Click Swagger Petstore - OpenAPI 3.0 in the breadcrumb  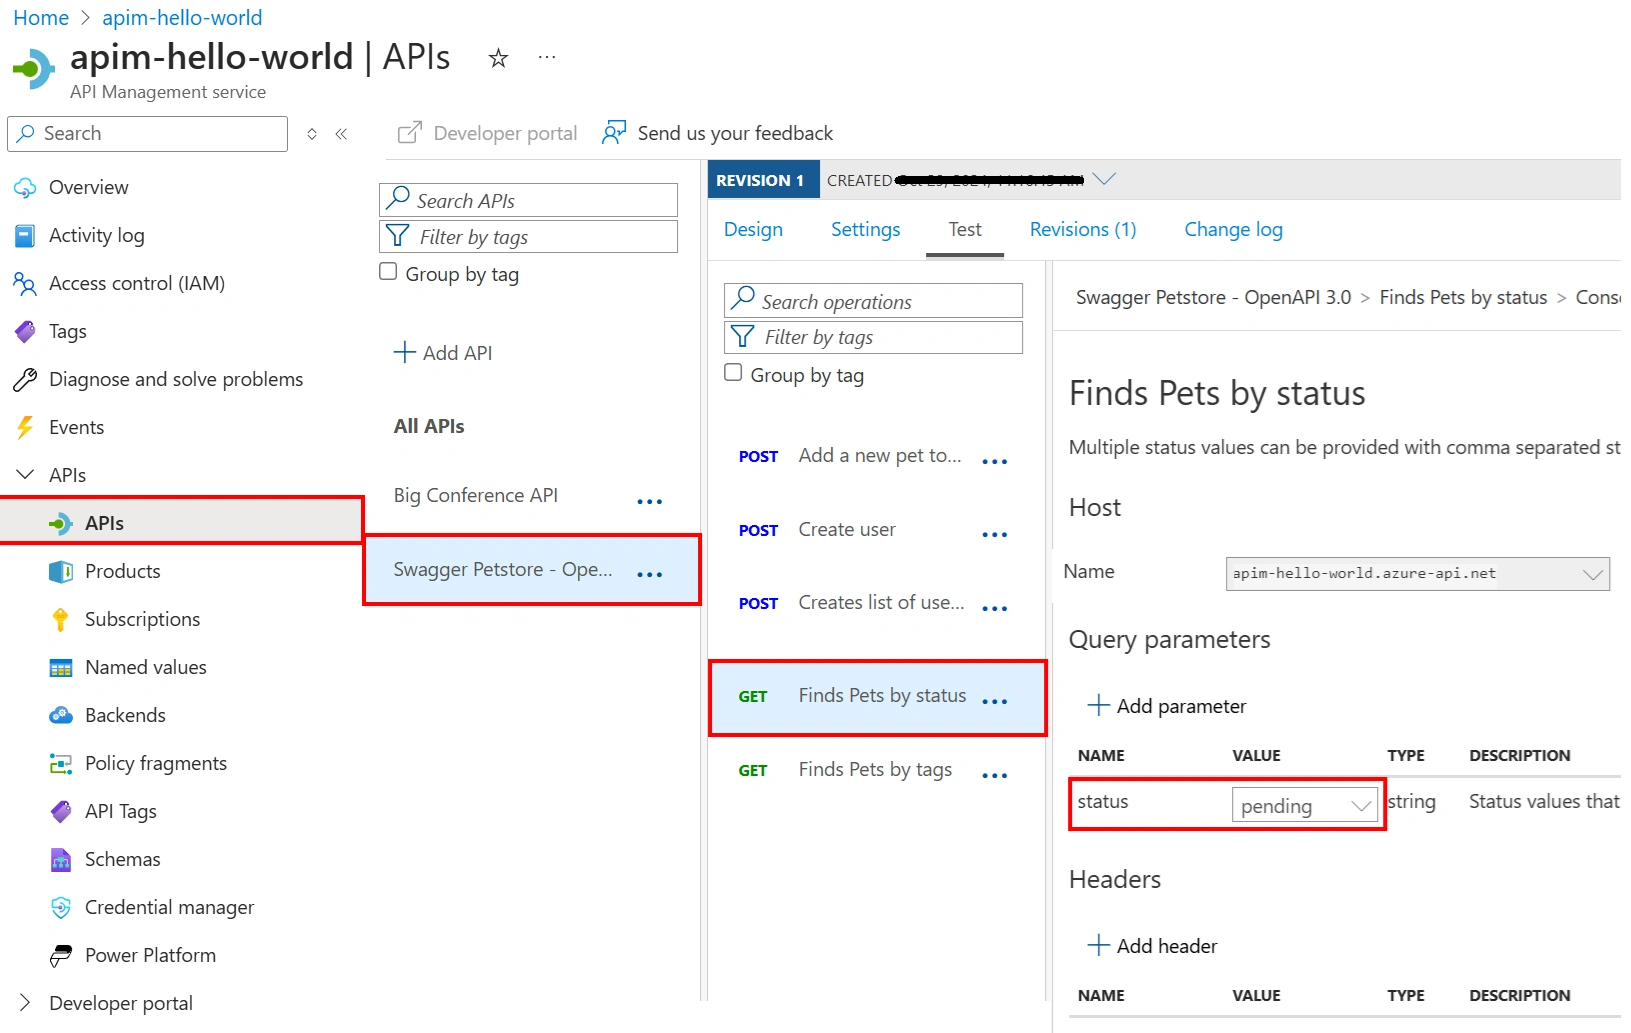[x=1213, y=298]
